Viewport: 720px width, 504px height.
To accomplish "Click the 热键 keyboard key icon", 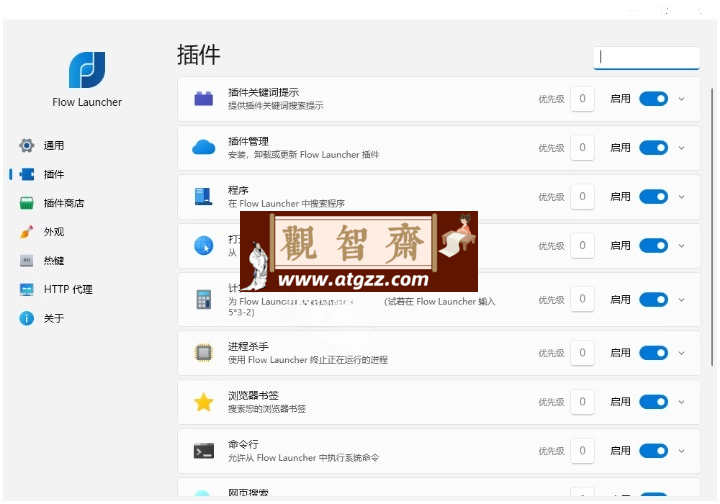I will coord(27,261).
